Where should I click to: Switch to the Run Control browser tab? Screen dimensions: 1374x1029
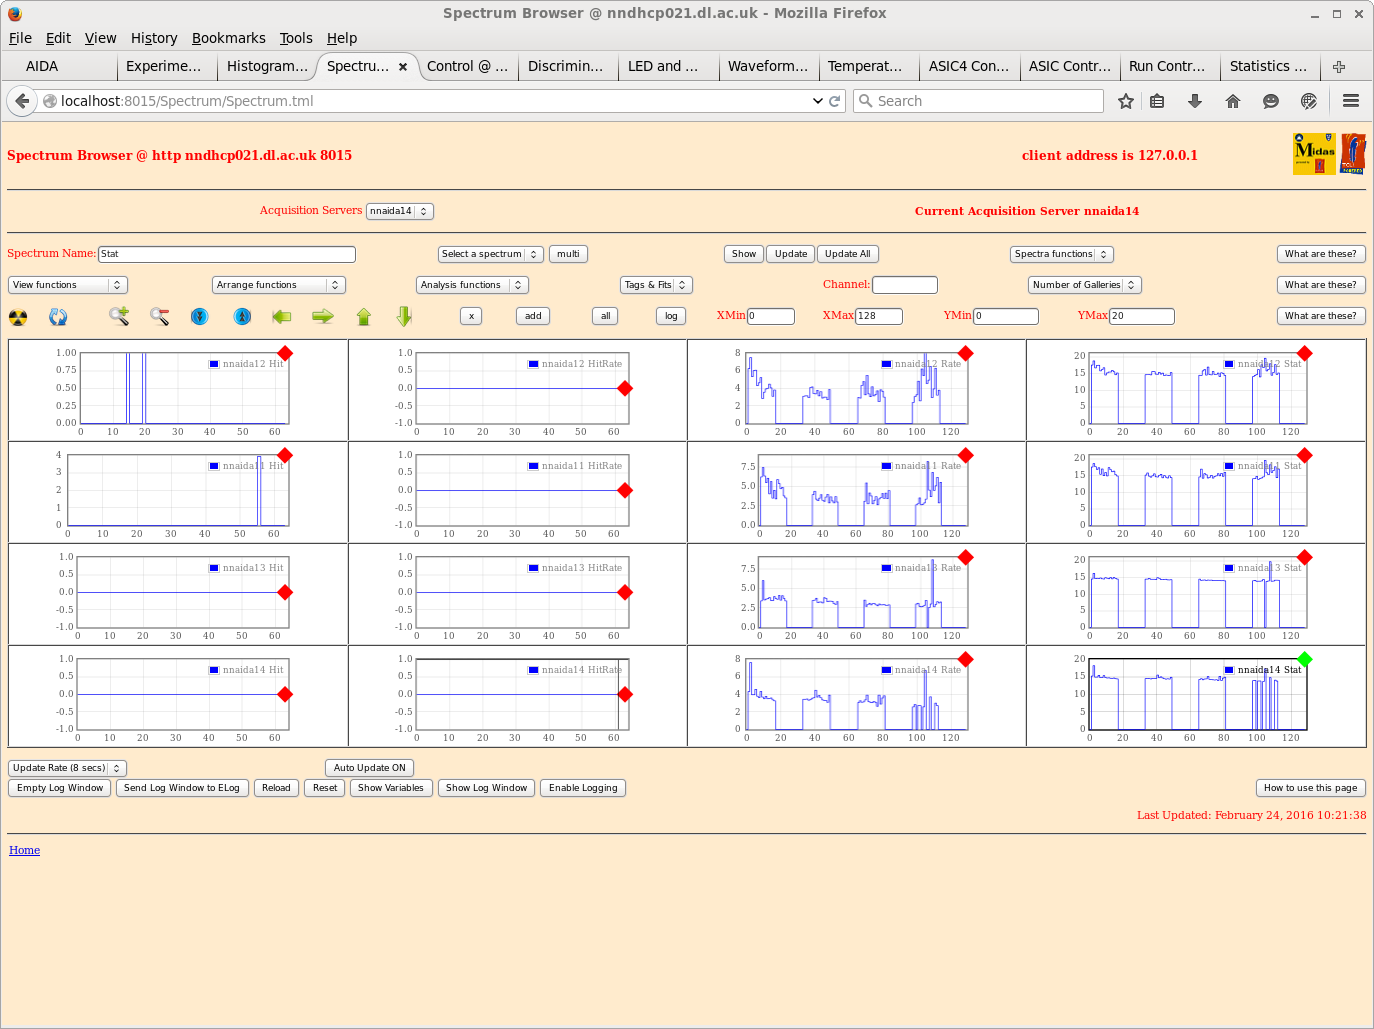point(1167,66)
